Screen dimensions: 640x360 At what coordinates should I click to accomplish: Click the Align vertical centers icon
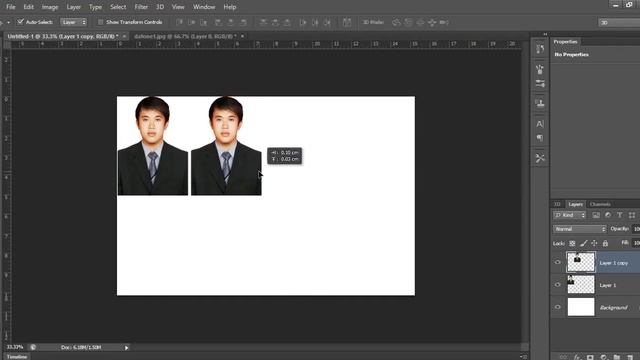coord(191,22)
